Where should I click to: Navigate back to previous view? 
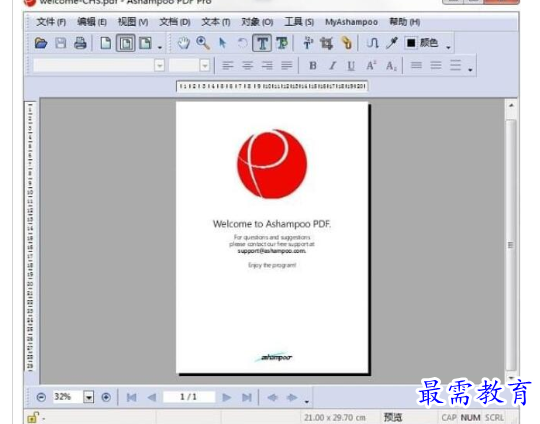272,397
